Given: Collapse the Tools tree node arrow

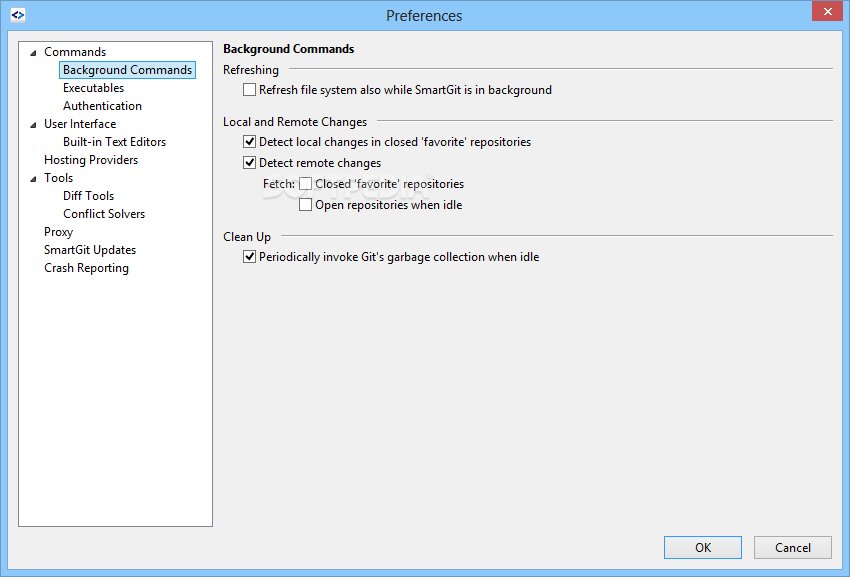Looking at the screenshot, I should [33, 178].
